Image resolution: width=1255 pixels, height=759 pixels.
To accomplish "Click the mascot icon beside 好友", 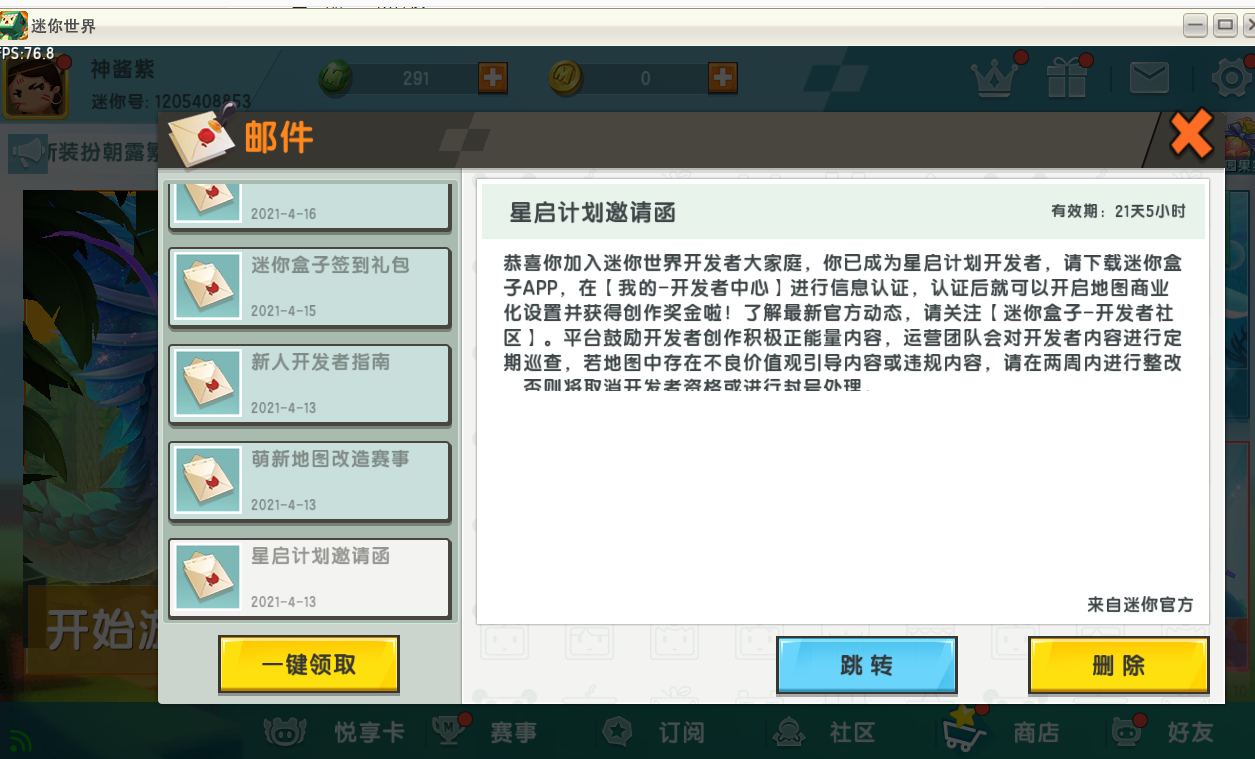I will coord(1129,731).
